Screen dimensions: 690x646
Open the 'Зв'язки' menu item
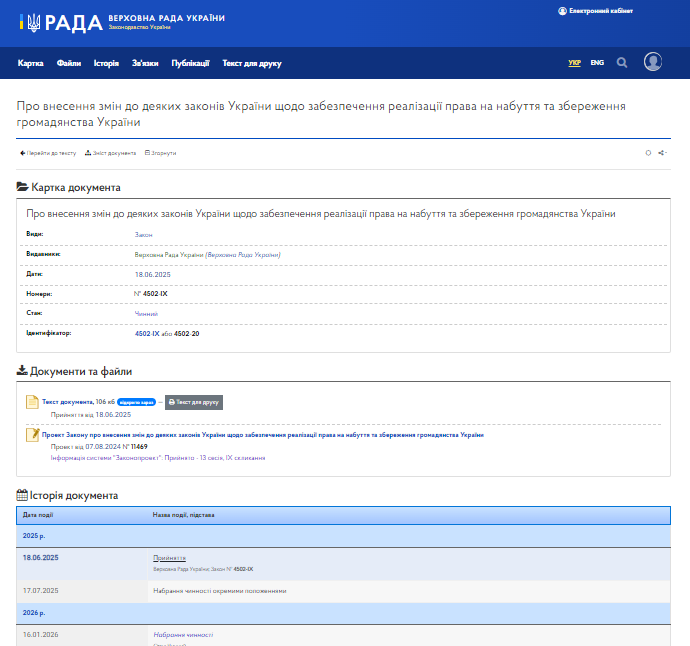pos(145,63)
